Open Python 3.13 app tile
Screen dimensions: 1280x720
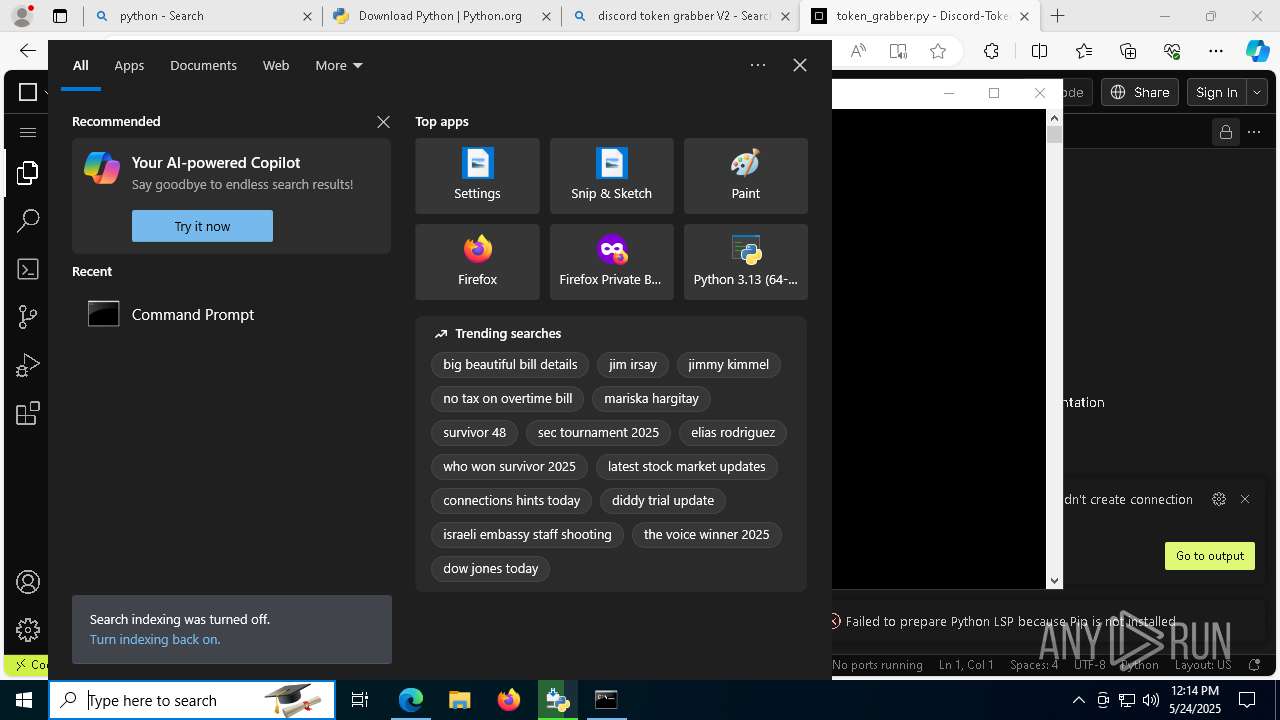click(x=745, y=262)
